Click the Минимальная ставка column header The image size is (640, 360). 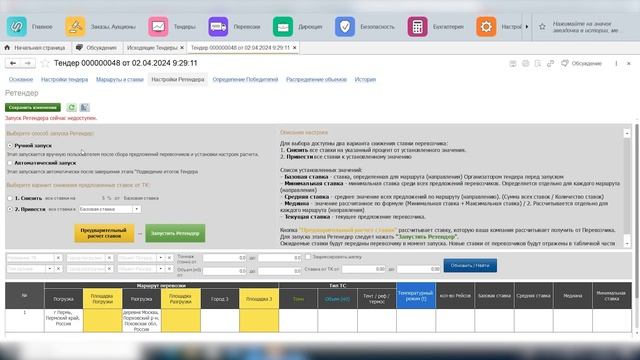[611, 296]
